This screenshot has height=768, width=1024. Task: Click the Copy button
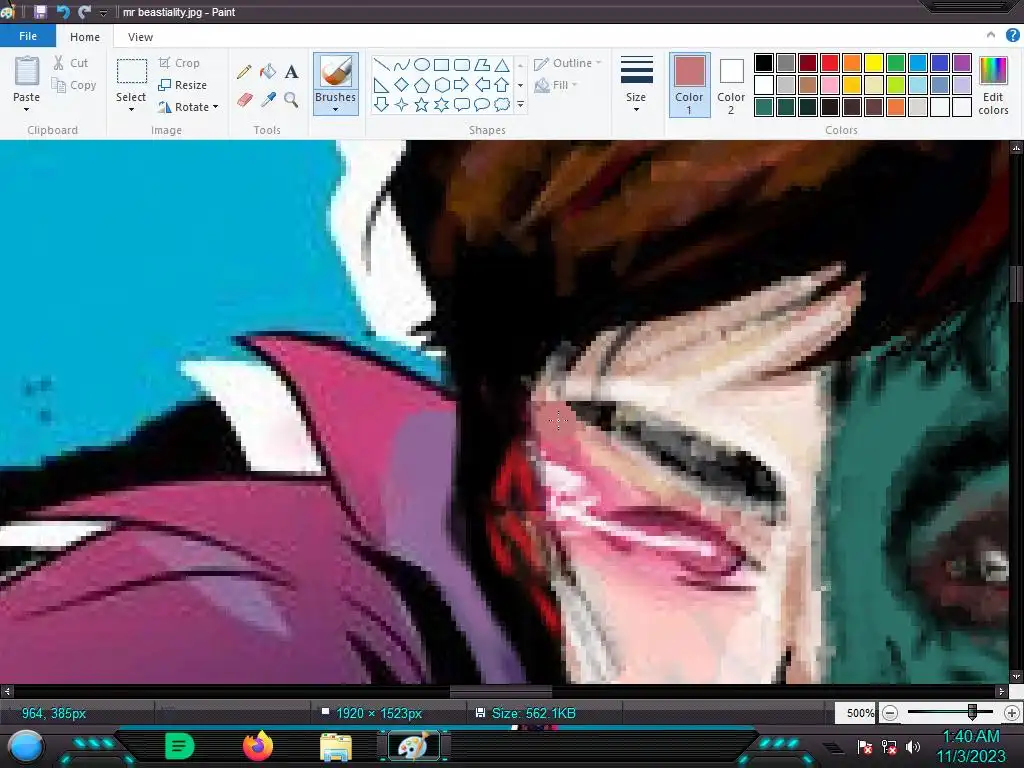(74, 85)
